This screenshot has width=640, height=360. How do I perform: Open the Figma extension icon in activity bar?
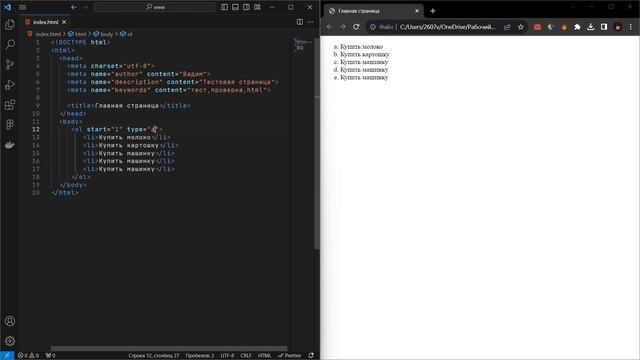pos(10,124)
